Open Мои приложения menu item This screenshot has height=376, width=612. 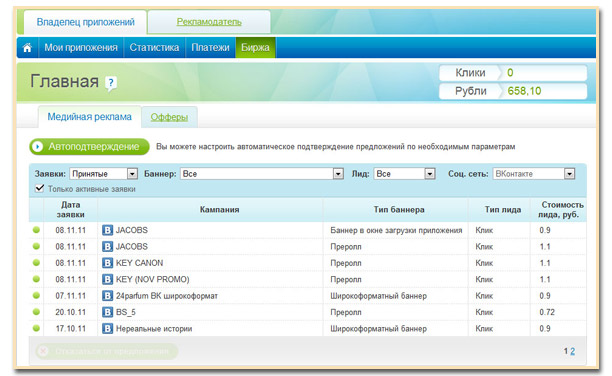(x=81, y=48)
